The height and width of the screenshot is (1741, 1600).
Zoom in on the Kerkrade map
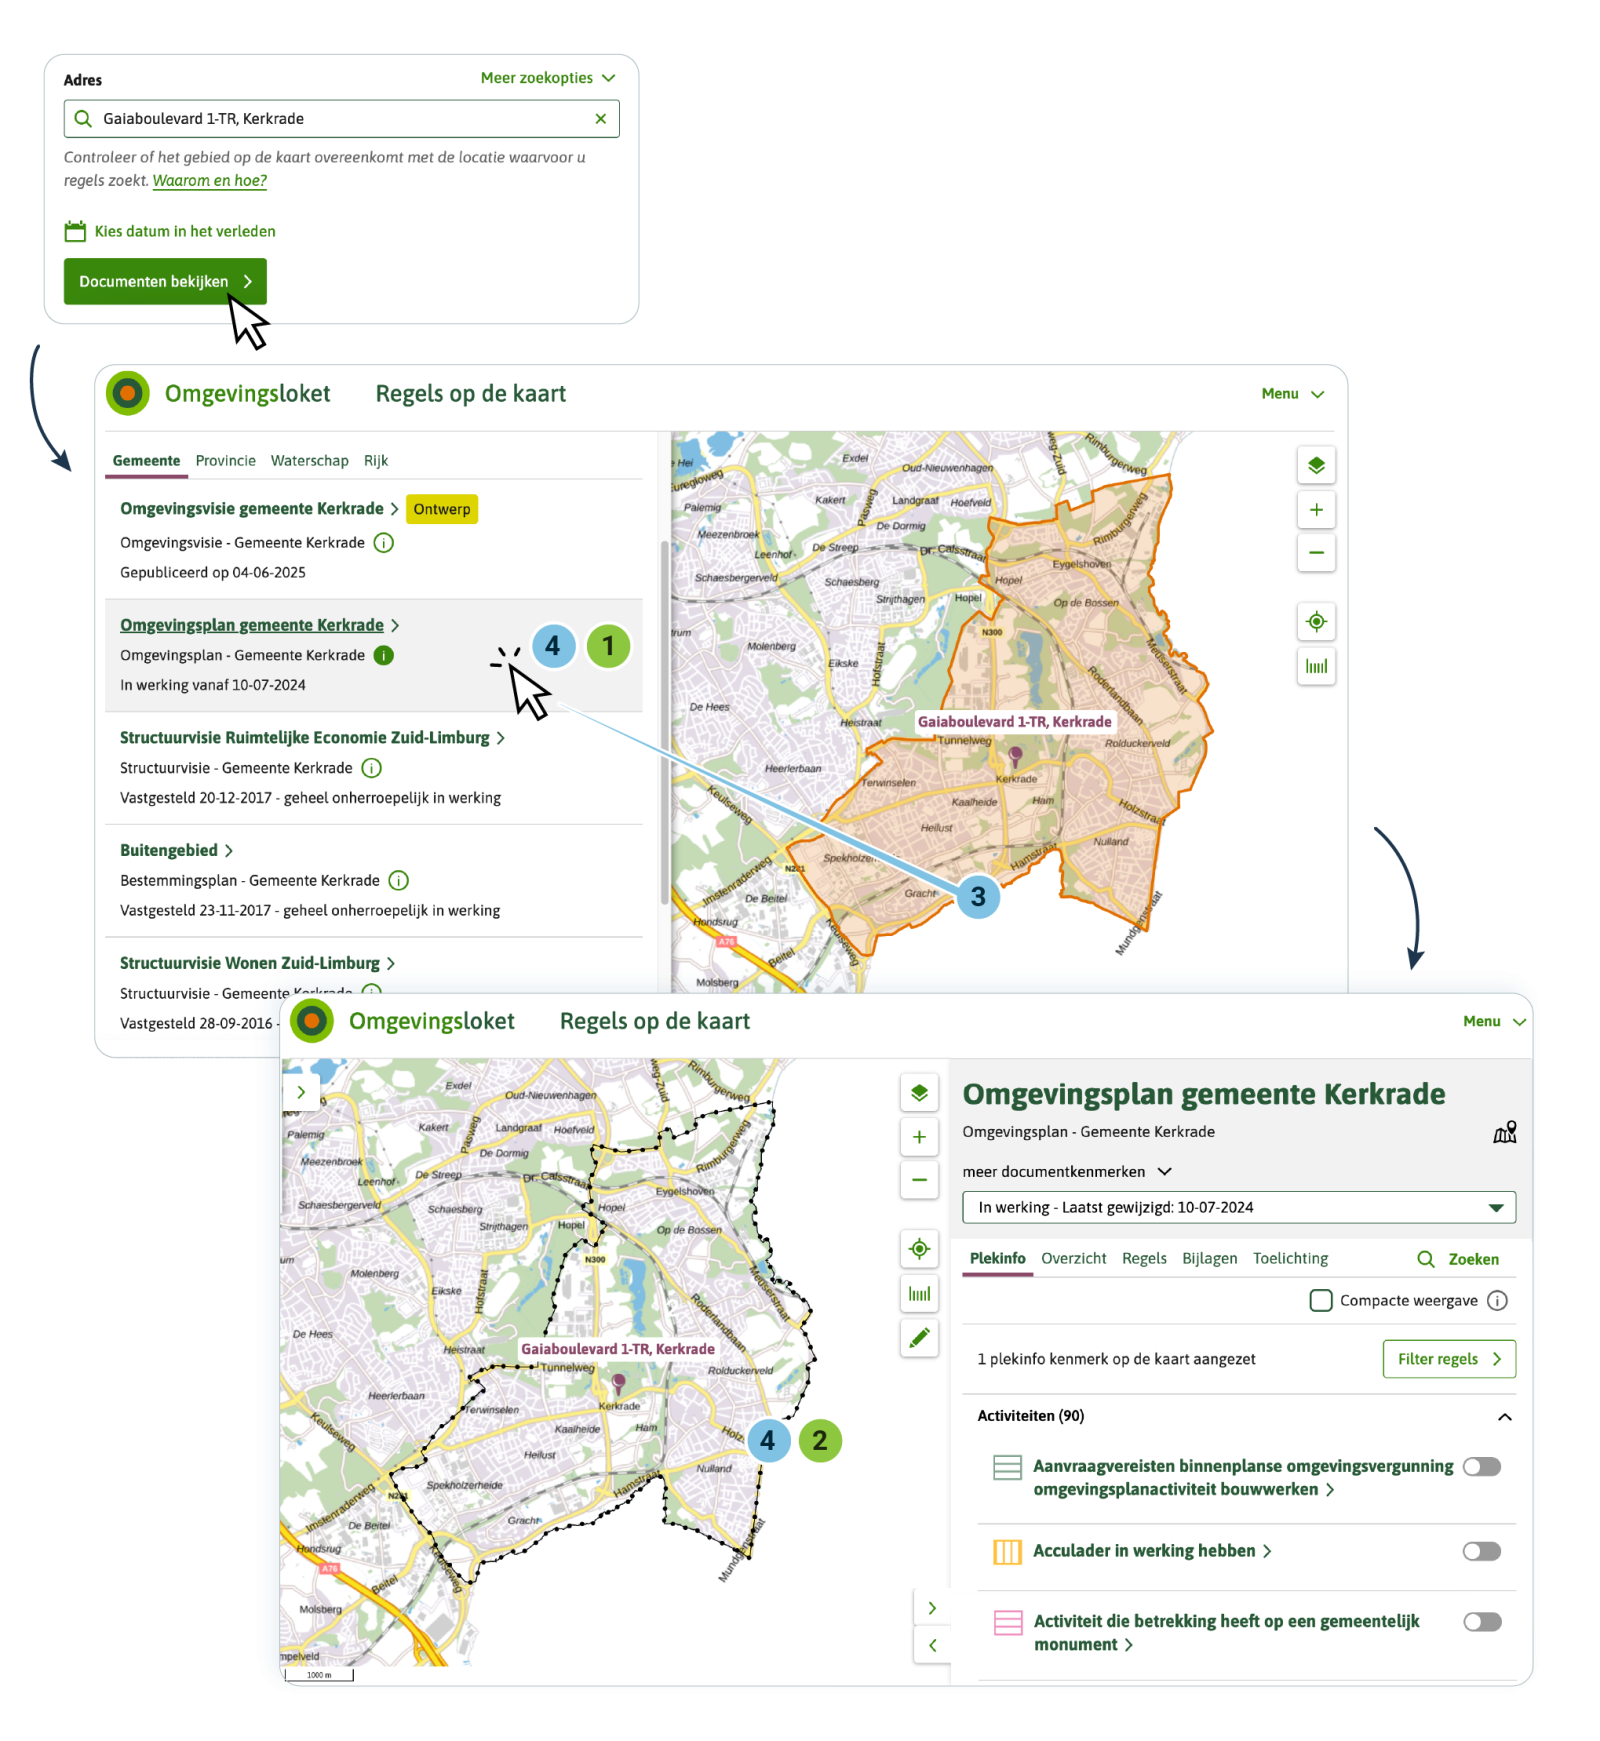tap(1316, 510)
